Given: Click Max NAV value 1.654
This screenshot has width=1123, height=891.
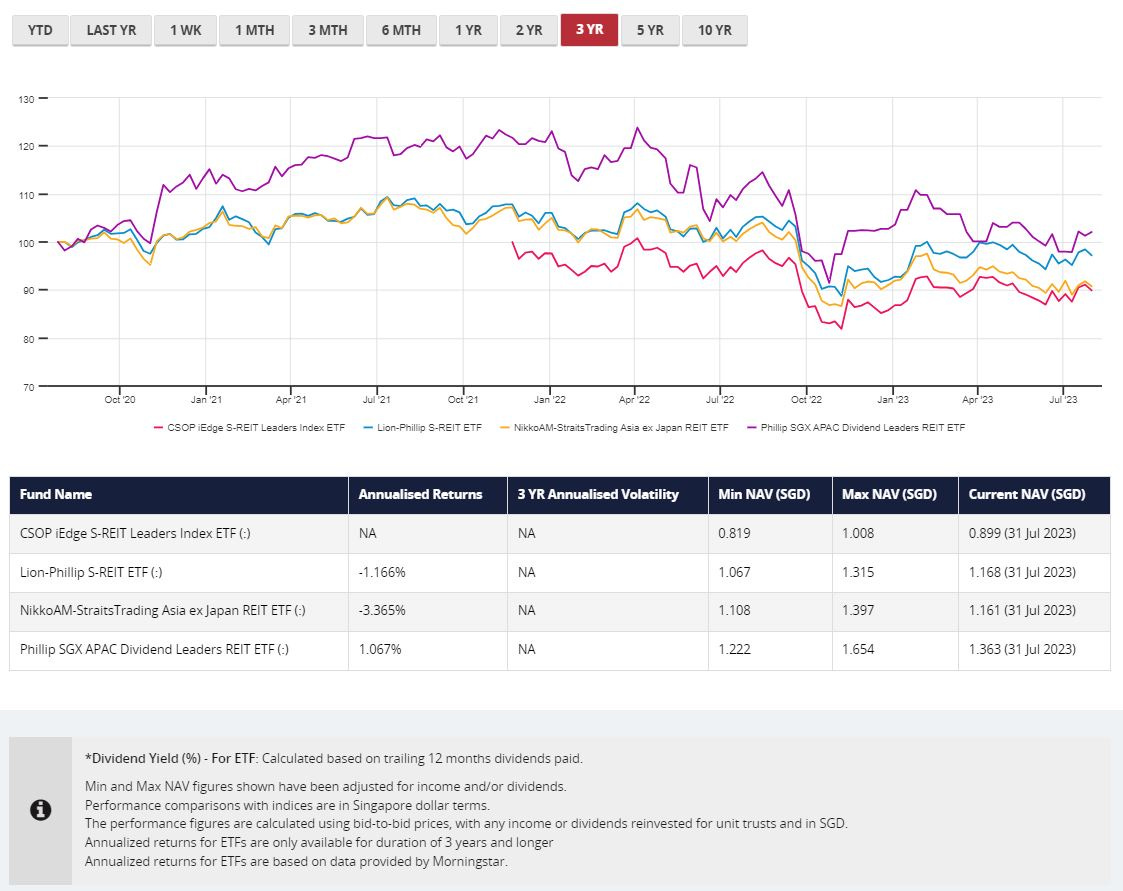Looking at the screenshot, I should [858, 649].
